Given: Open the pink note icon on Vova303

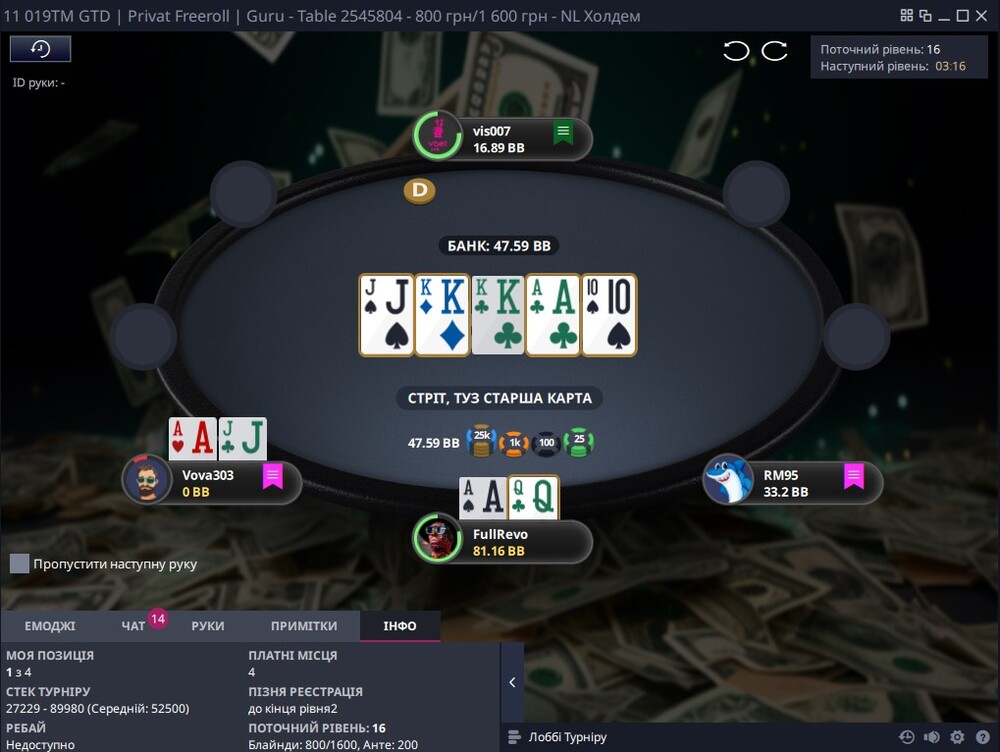Looking at the screenshot, I should (272, 476).
